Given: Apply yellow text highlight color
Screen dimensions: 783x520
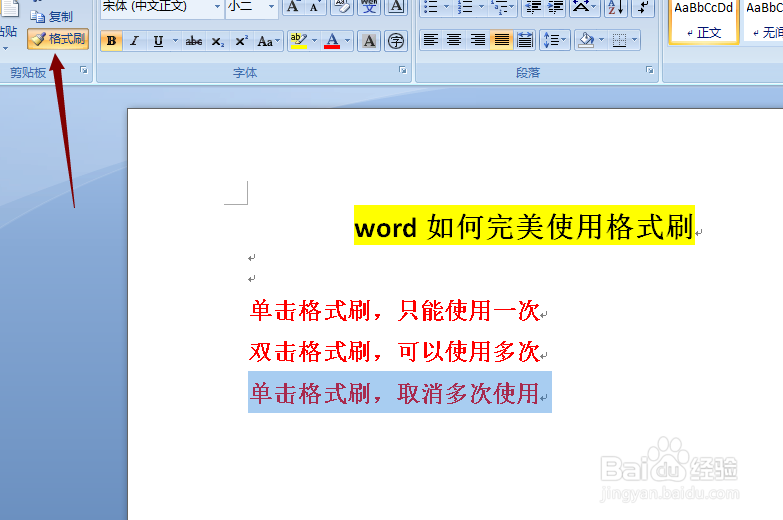Looking at the screenshot, I should 299,41.
